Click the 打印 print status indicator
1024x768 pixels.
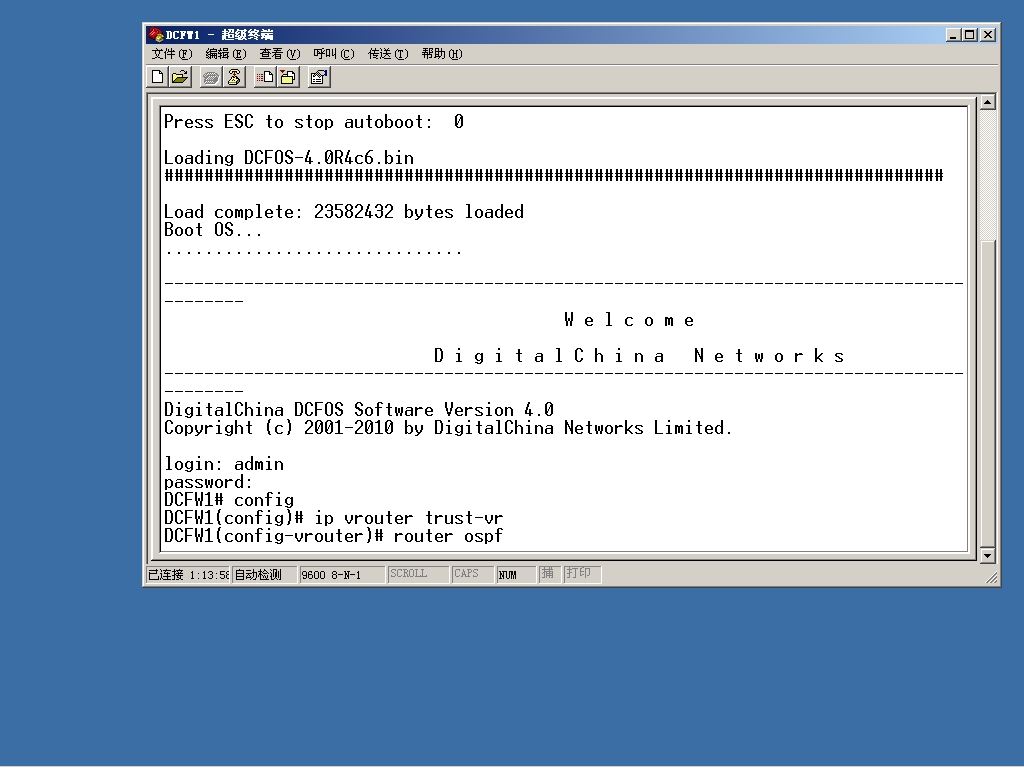tap(582, 574)
